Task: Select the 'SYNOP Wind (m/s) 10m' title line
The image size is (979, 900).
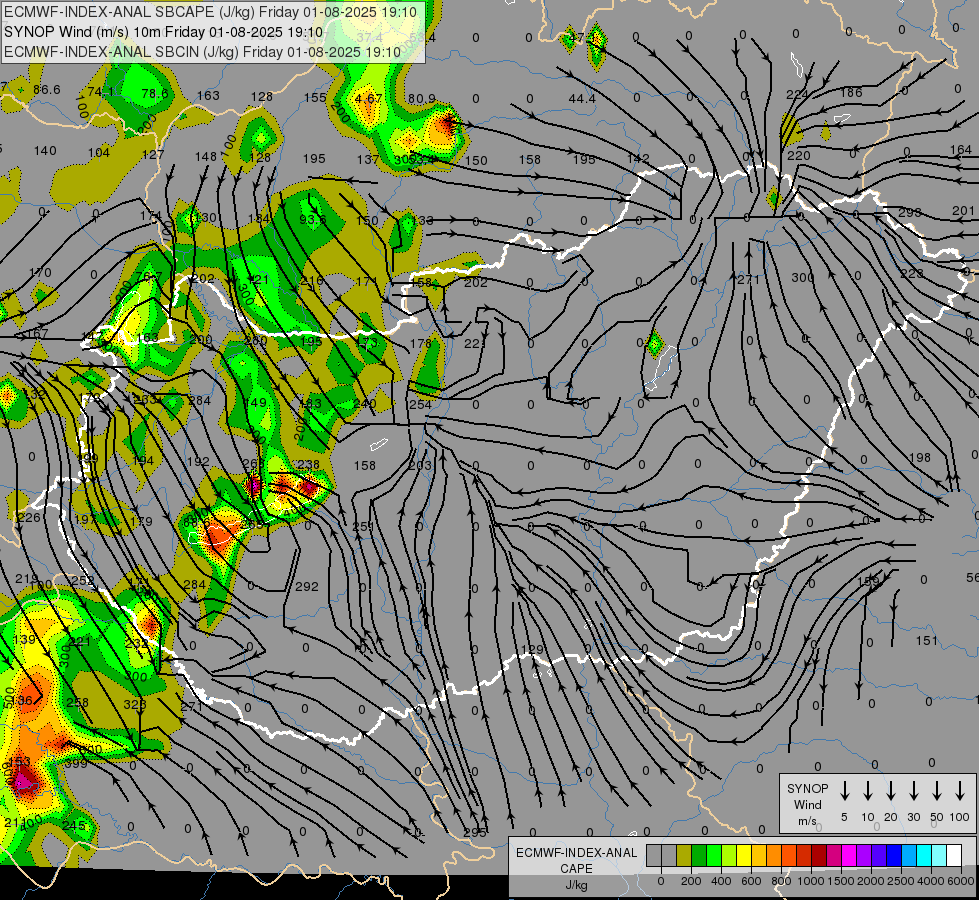Action: click(x=164, y=32)
